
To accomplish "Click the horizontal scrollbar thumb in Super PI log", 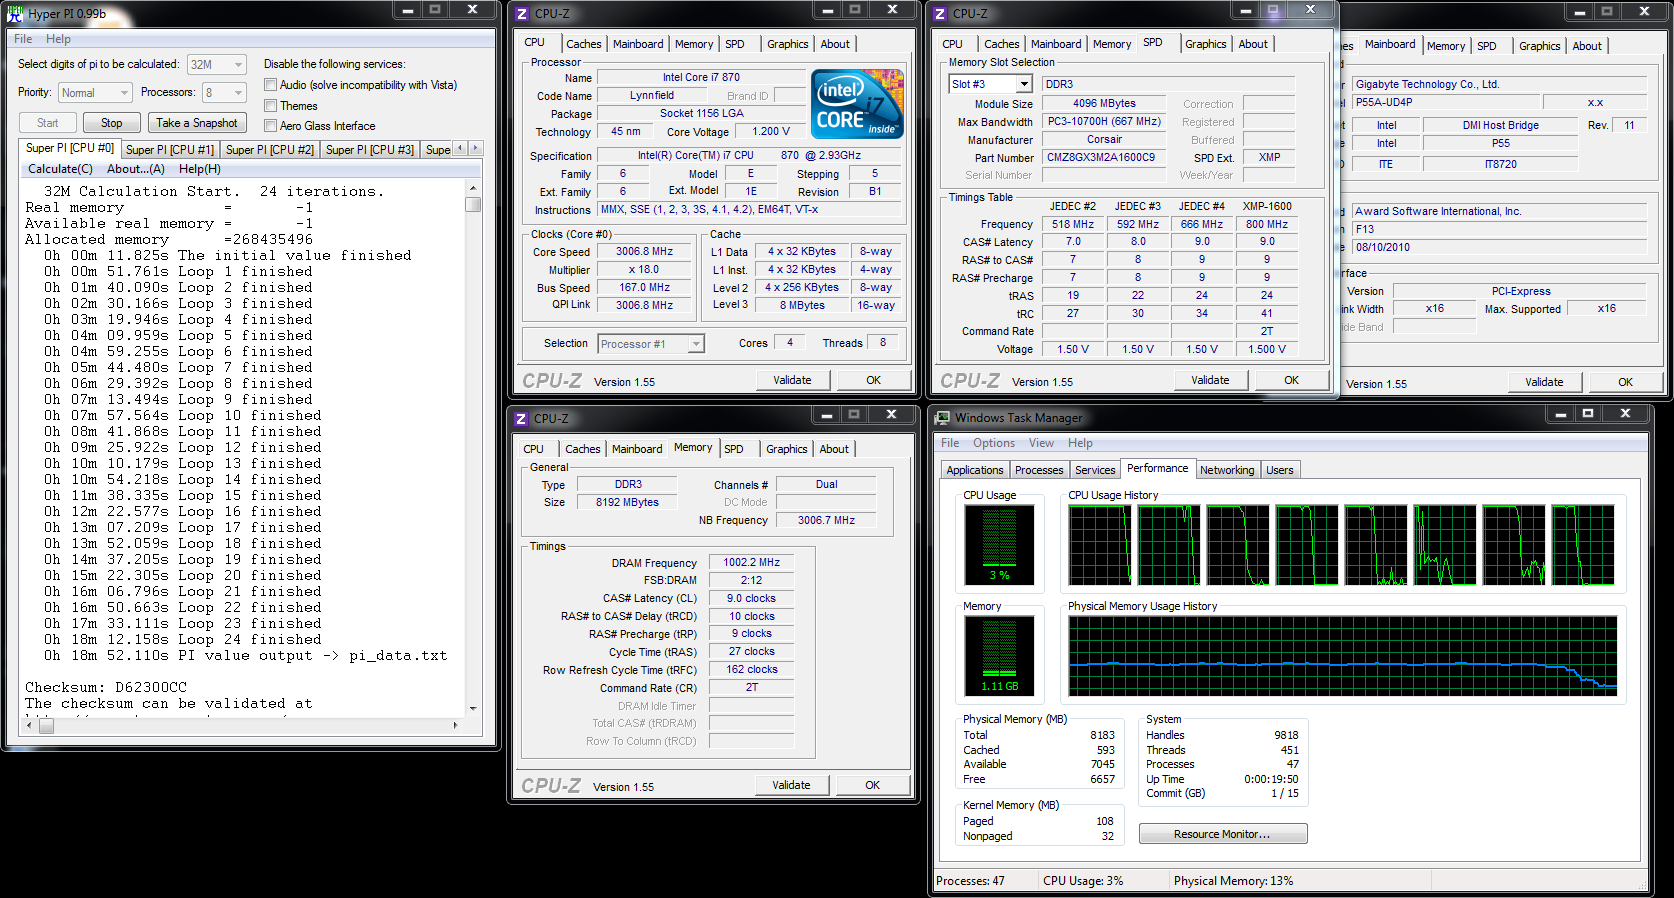I will [x=47, y=726].
